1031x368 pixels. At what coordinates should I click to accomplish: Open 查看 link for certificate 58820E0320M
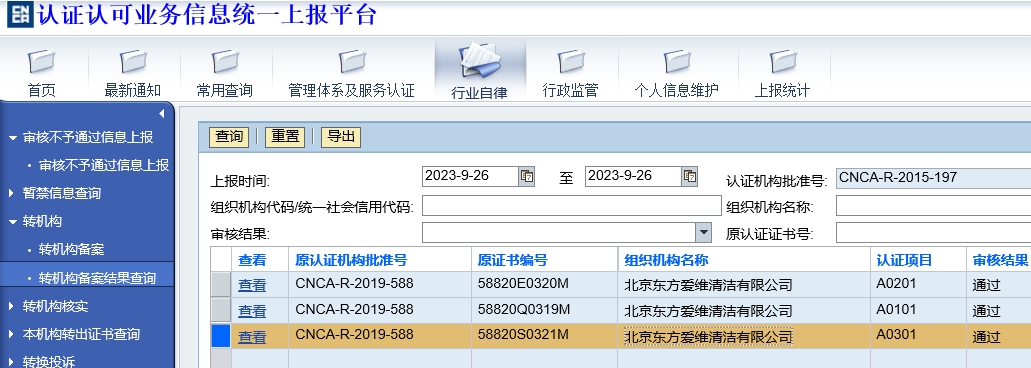(252, 286)
